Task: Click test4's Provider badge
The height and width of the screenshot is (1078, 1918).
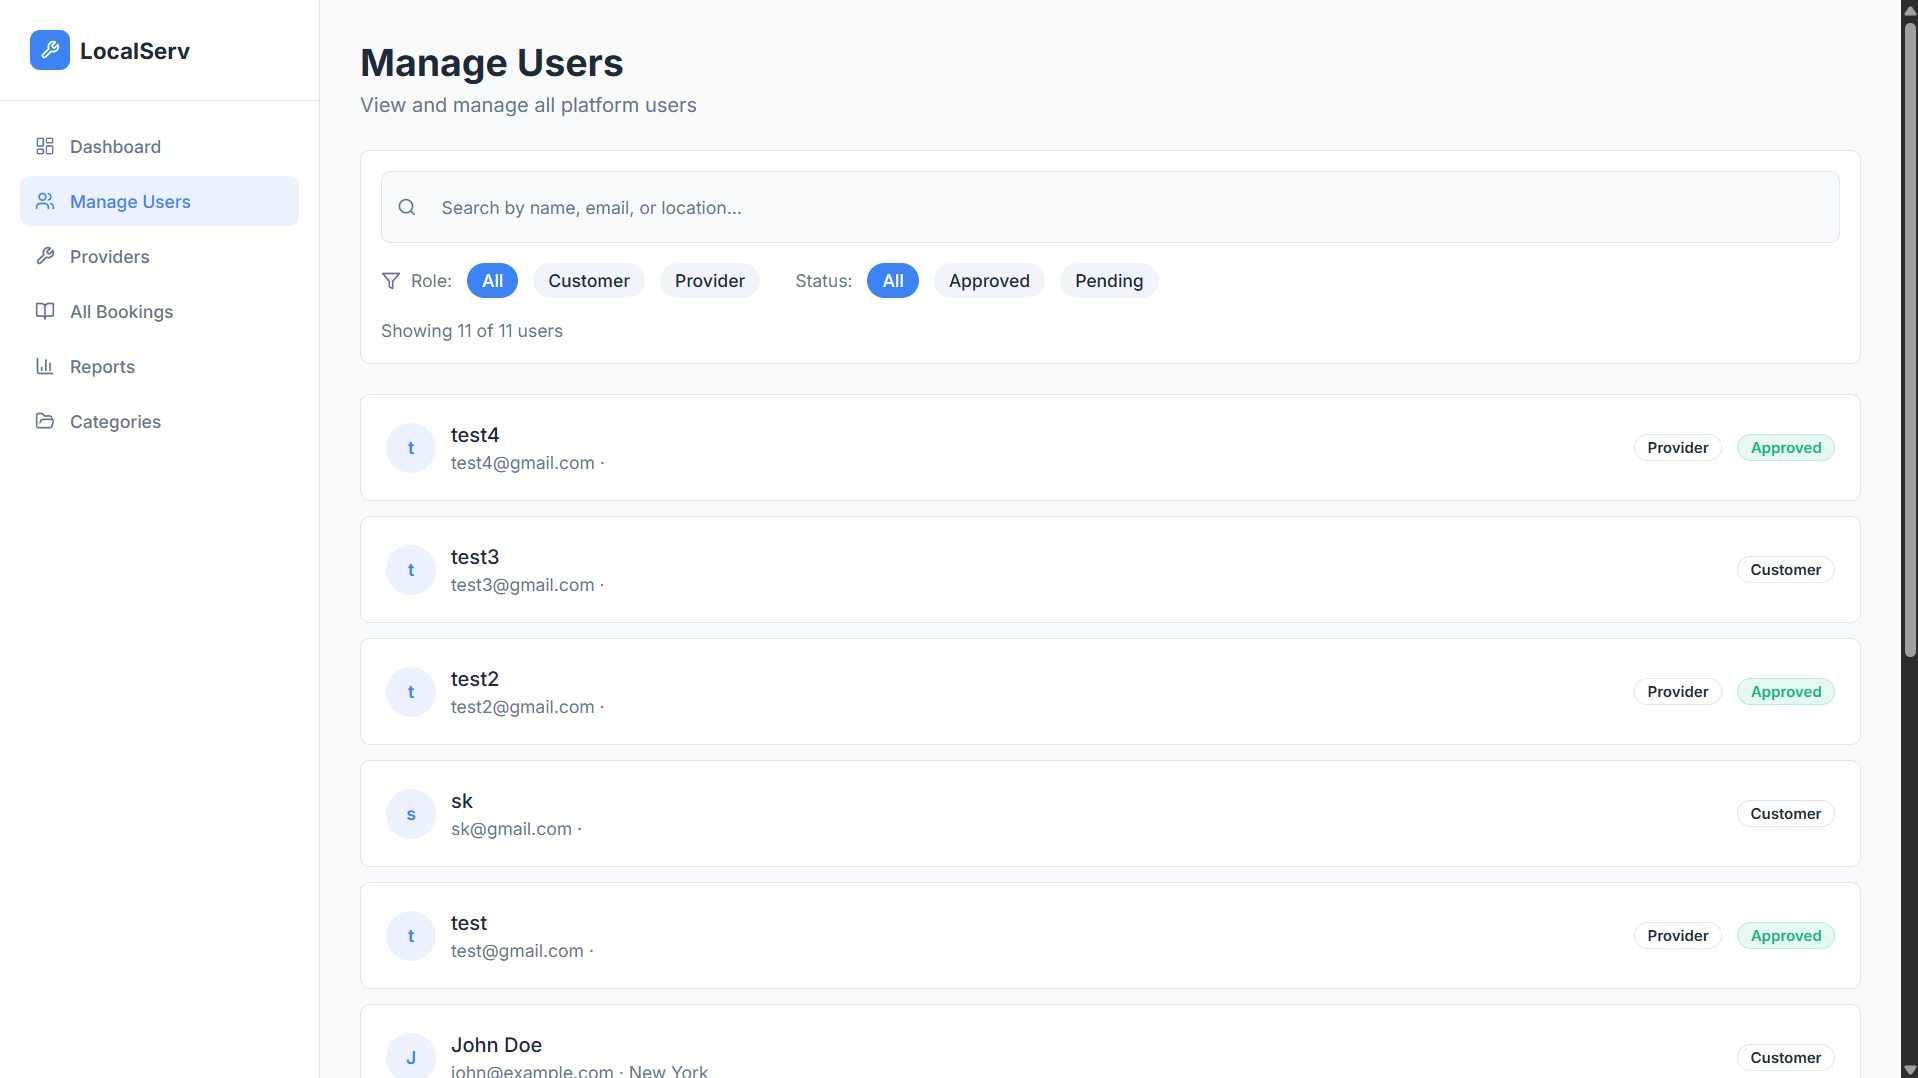Action: pos(1678,448)
